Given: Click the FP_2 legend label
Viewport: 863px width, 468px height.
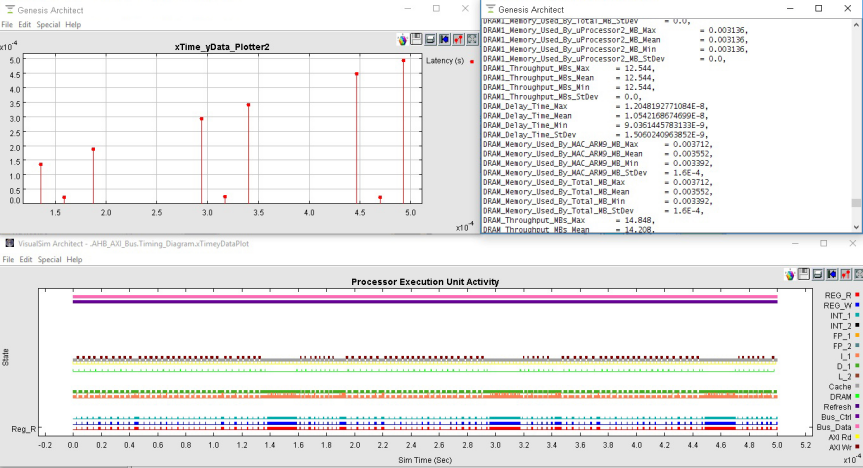Looking at the screenshot, I should (842, 346).
